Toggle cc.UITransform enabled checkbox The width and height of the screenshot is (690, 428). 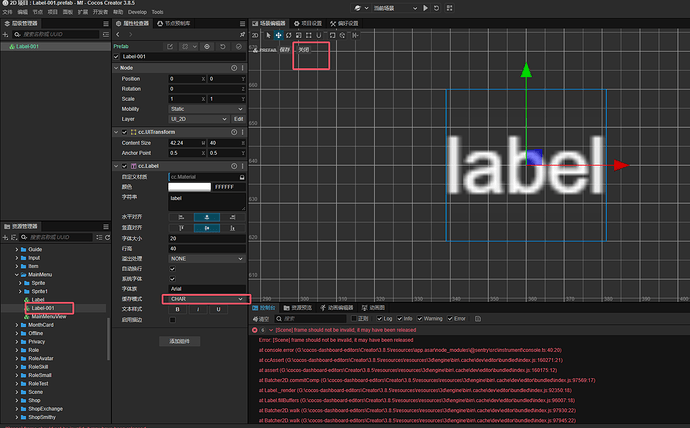click(125, 132)
